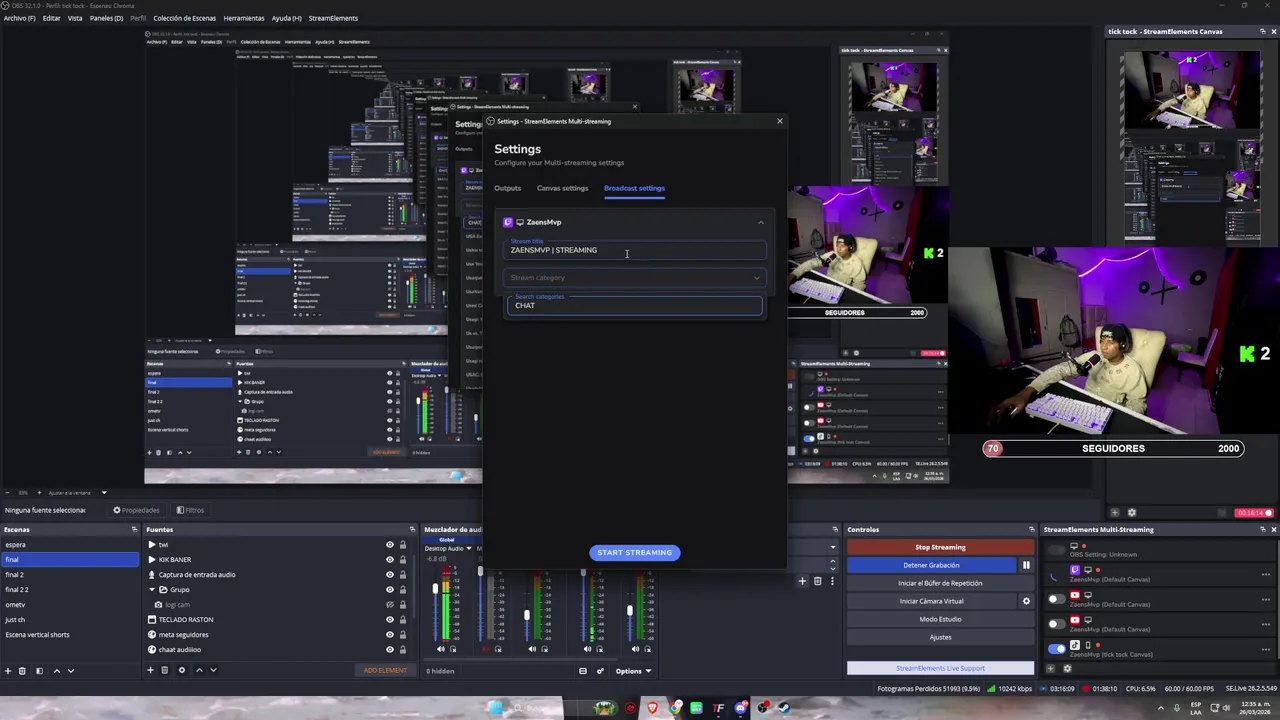Adjust Desktop Audio volume slider
Screen dimensions: 1280x720
click(435, 589)
